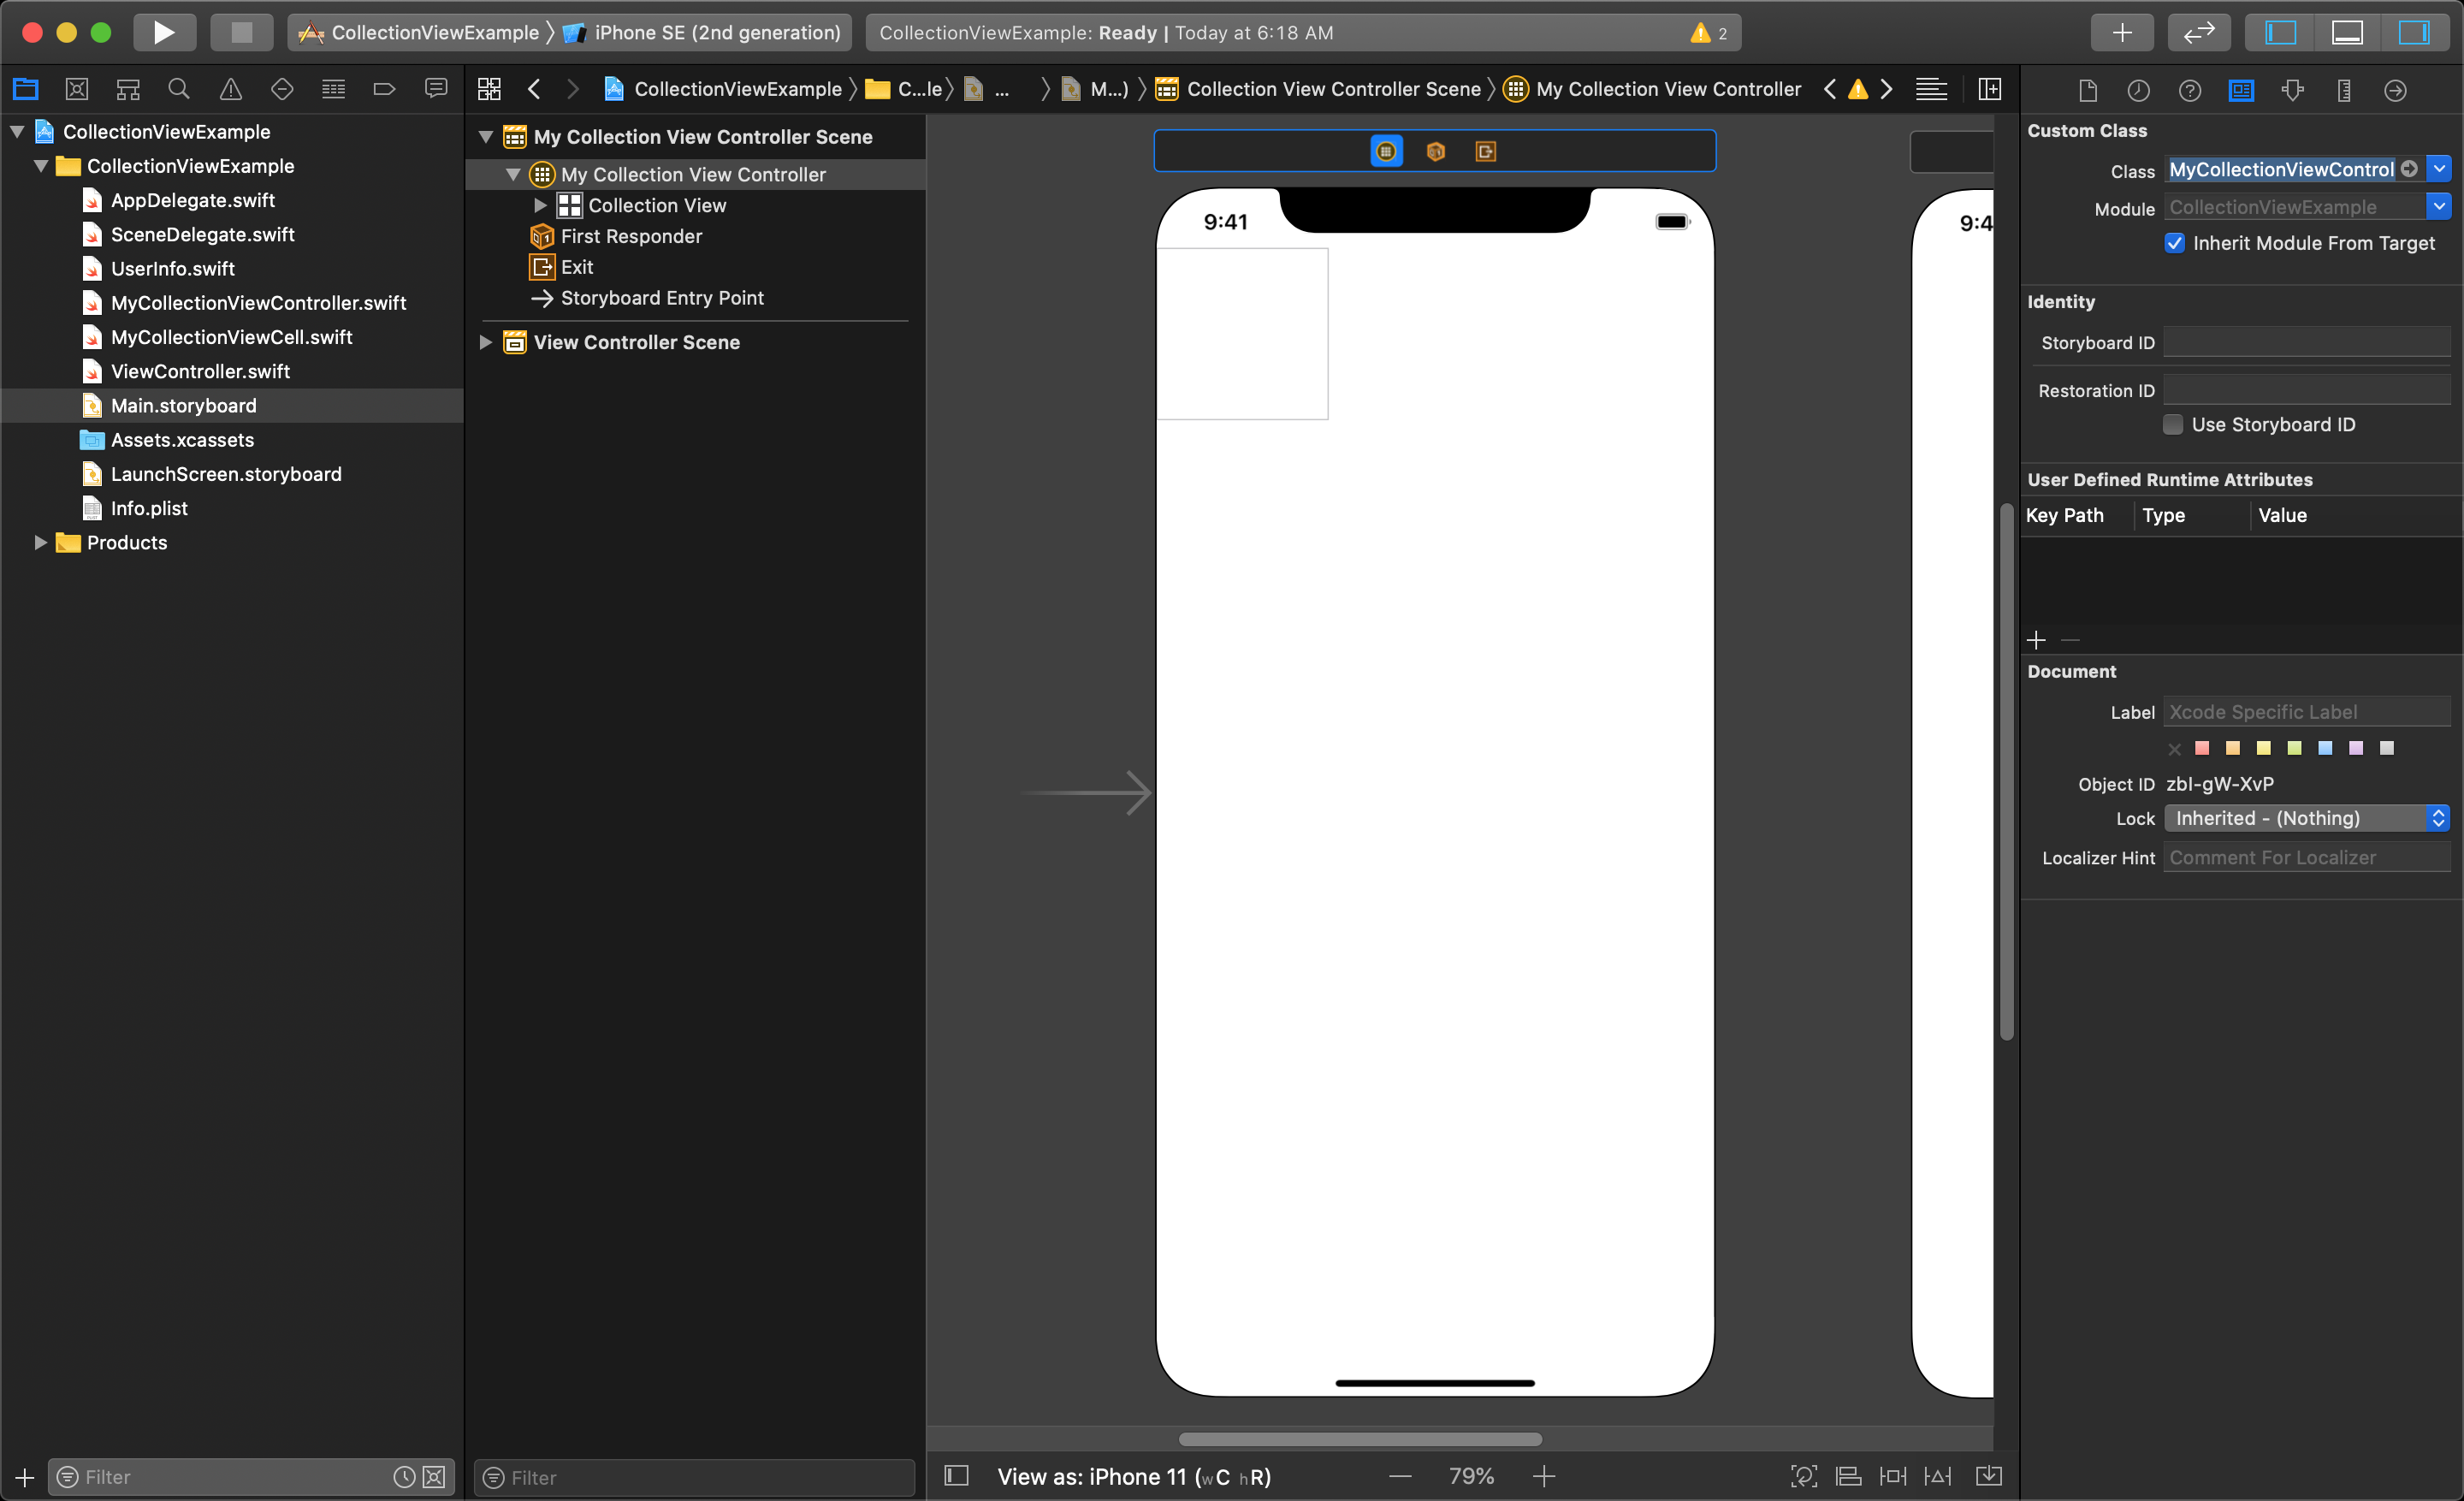Image resolution: width=2464 pixels, height=1501 pixels.
Task: Select the Add button in toolbar
Action: click(2121, 32)
